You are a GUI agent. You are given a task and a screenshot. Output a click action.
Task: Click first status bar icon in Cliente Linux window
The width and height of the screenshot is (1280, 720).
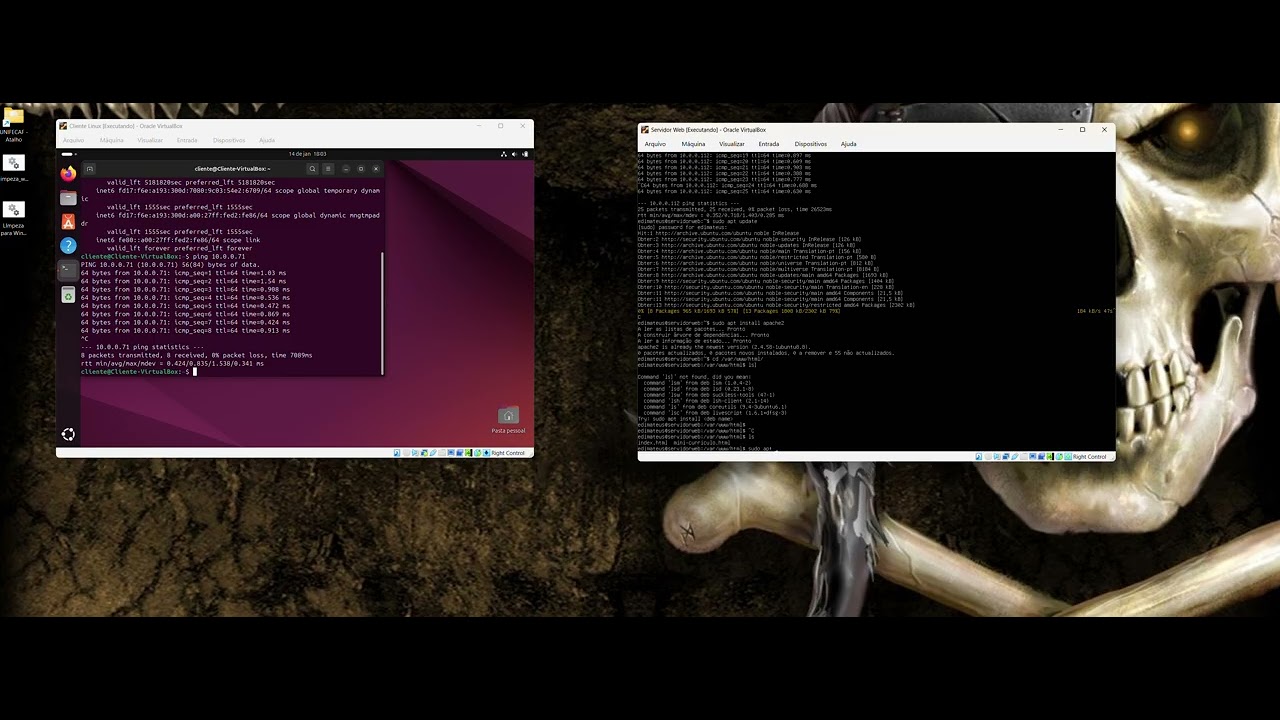397,453
